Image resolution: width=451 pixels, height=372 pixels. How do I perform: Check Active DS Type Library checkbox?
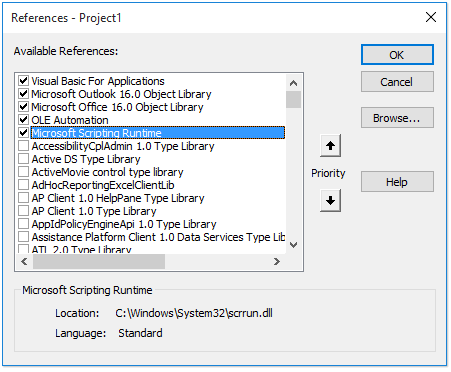coord(23,159)
